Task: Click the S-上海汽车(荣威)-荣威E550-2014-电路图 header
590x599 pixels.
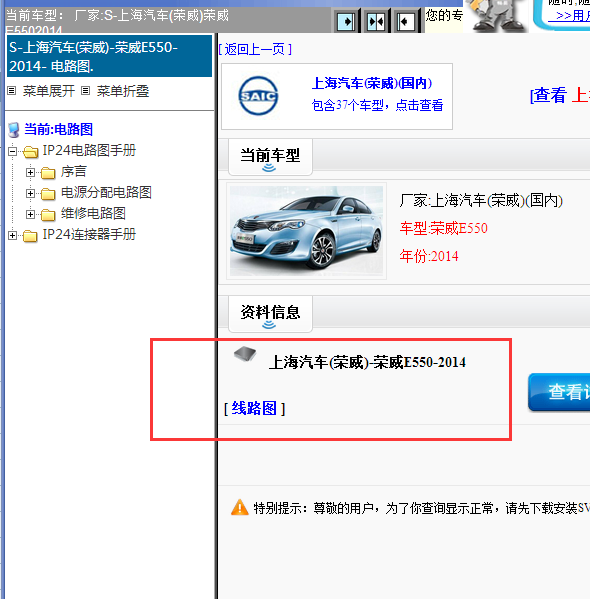Action: 109,56
